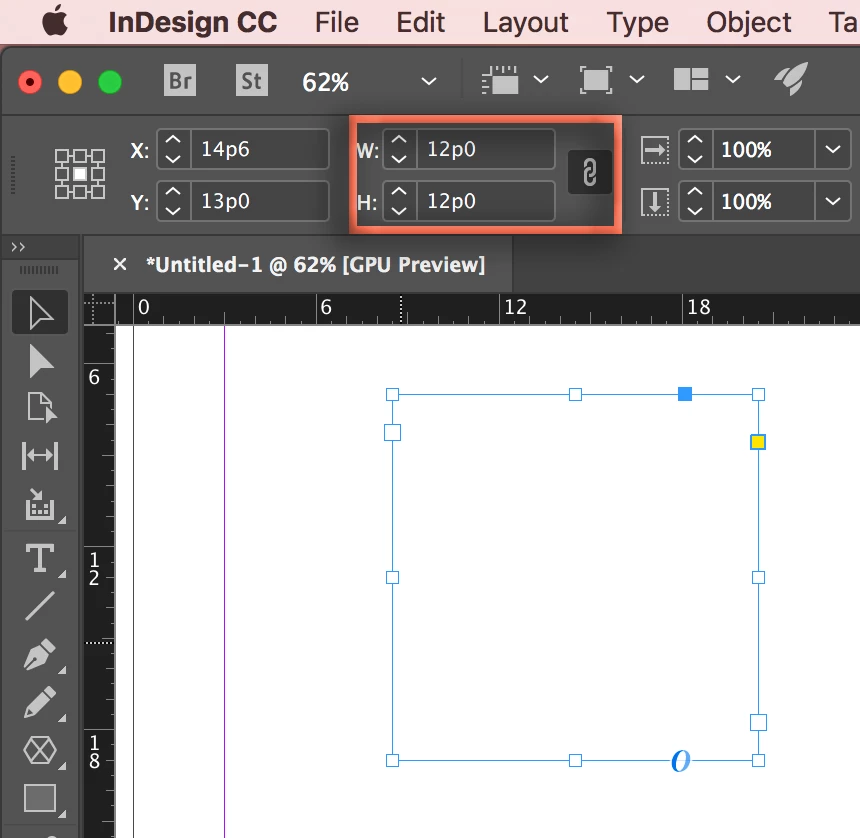Increase Scale X with up stepper arrow
Viewport: 860px width, 838px height.
tap(695, 140)
